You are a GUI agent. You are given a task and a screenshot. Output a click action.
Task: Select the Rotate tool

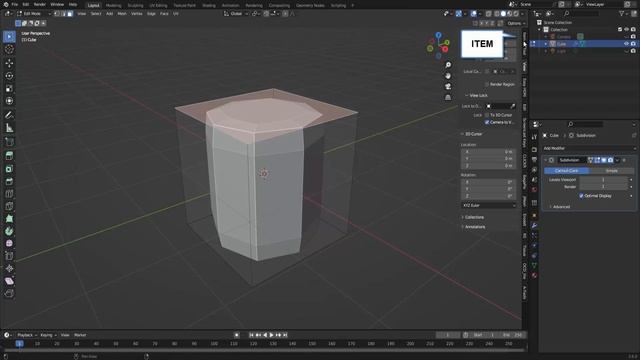[9, 76]
